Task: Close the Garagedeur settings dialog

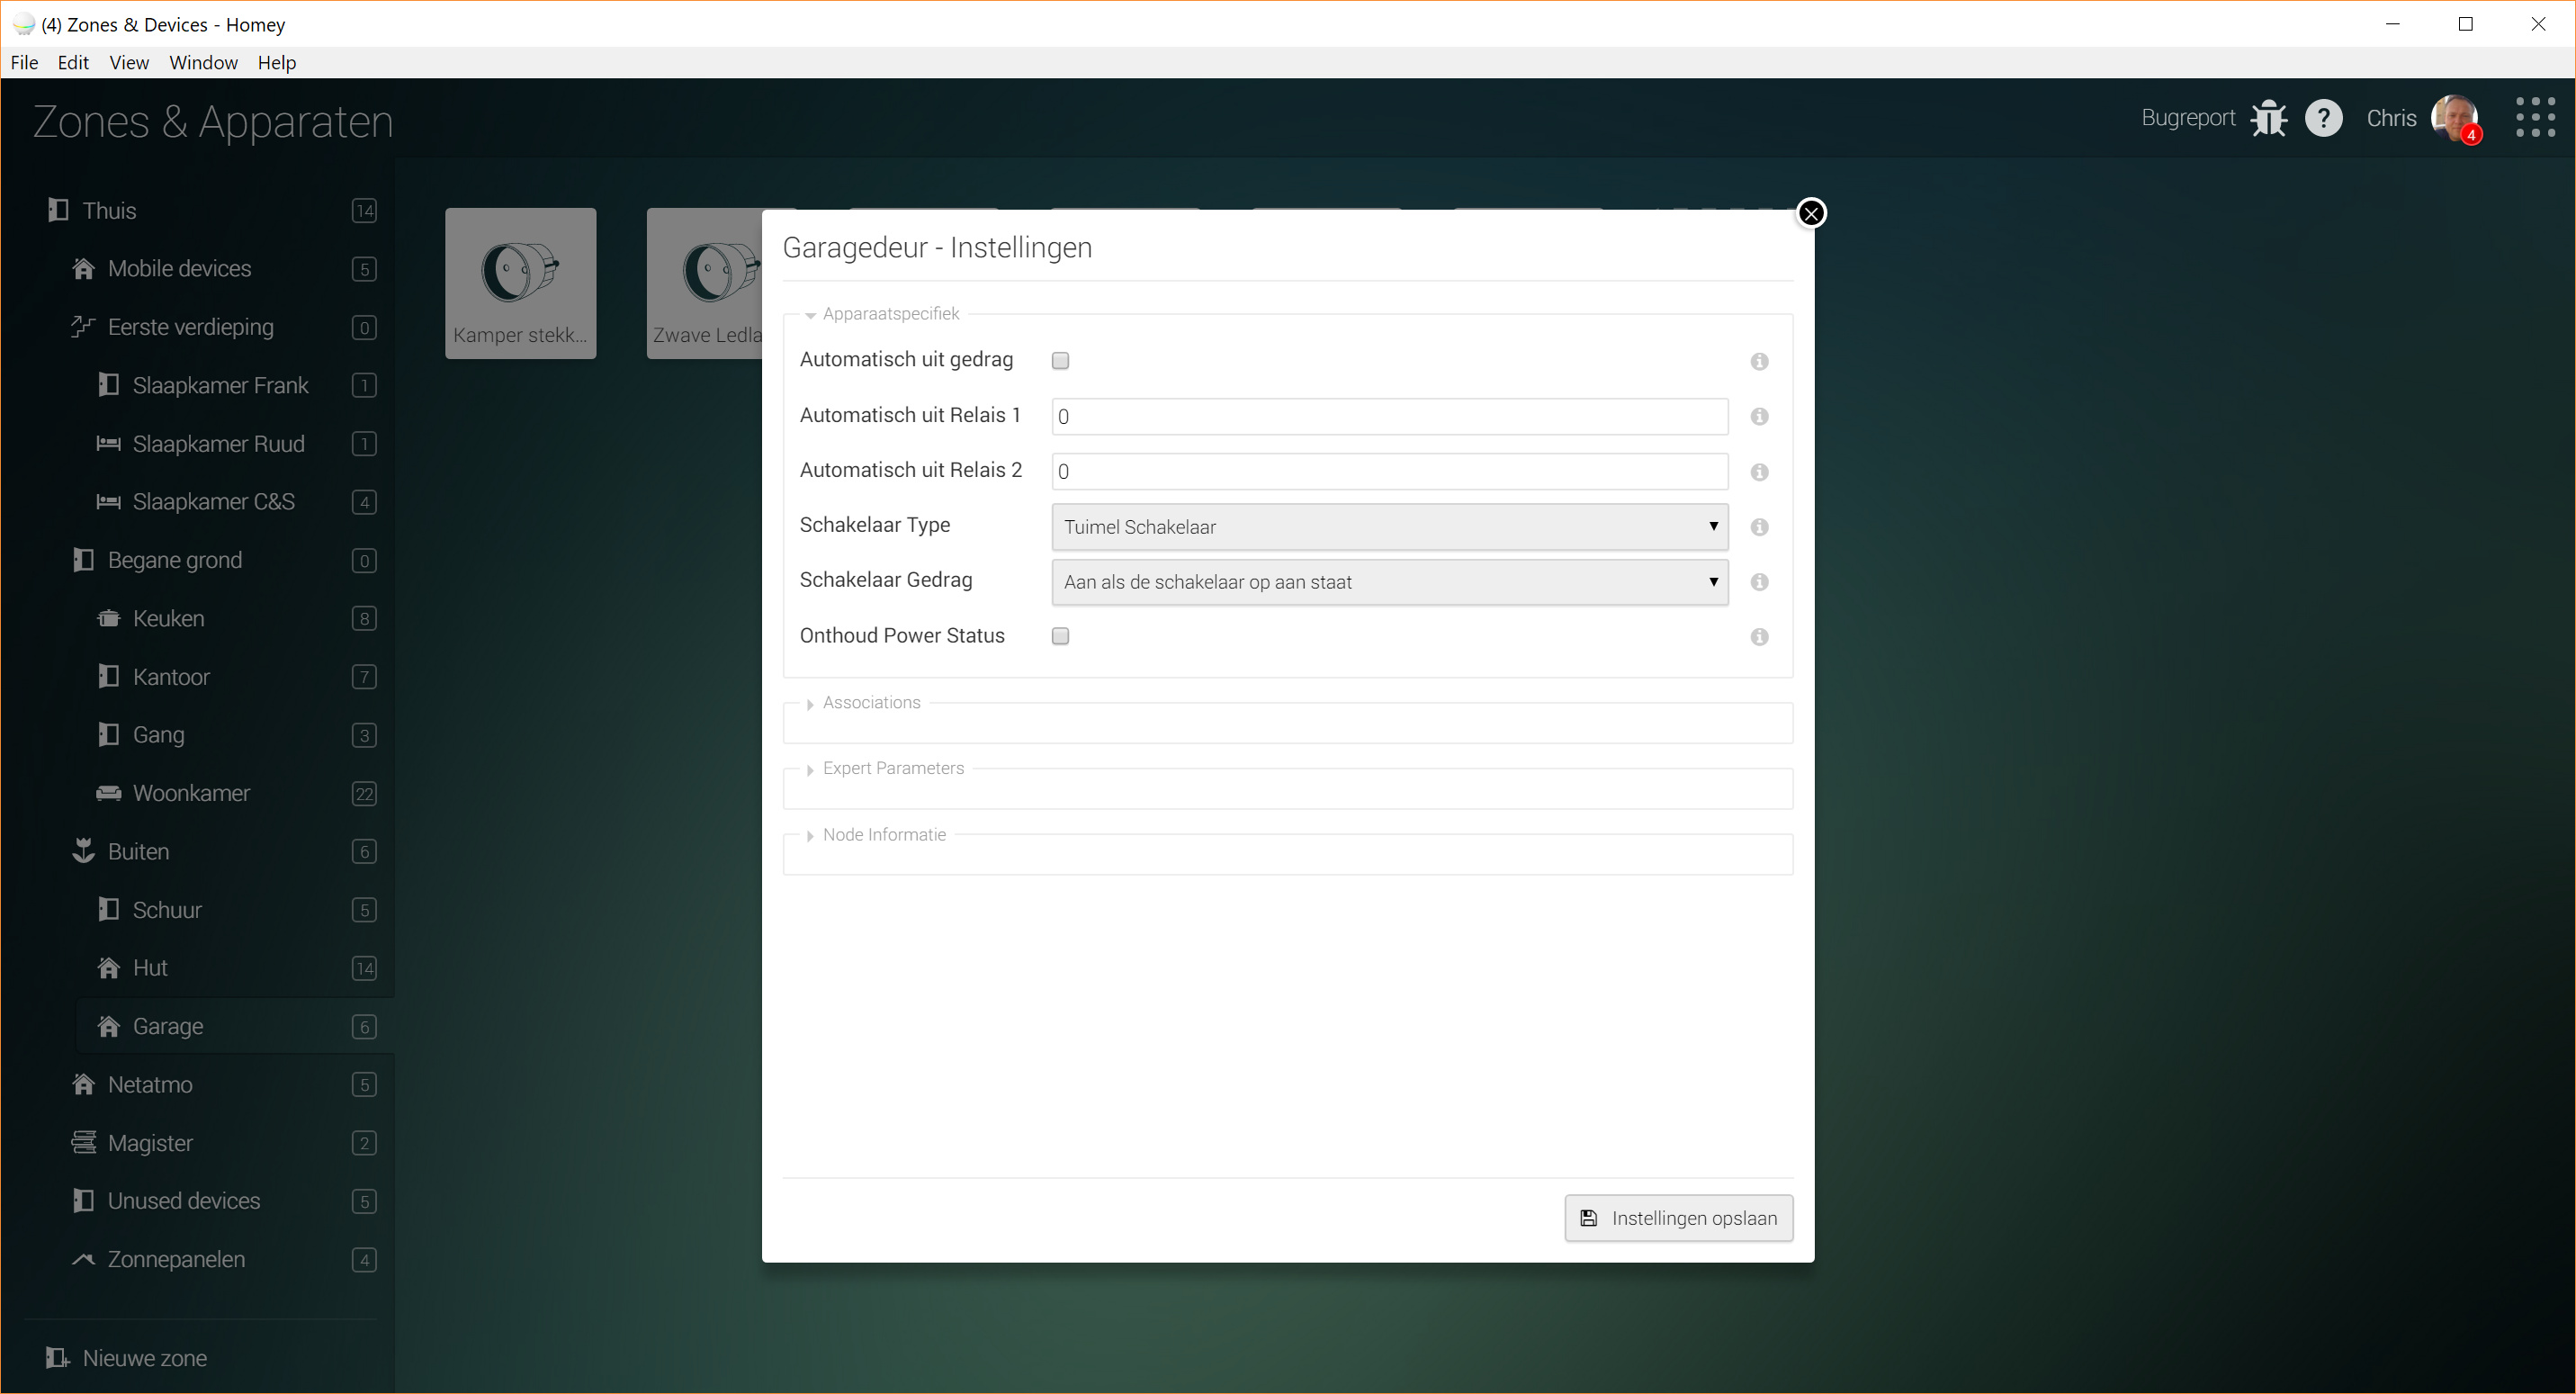Action: click(1810, 213)
